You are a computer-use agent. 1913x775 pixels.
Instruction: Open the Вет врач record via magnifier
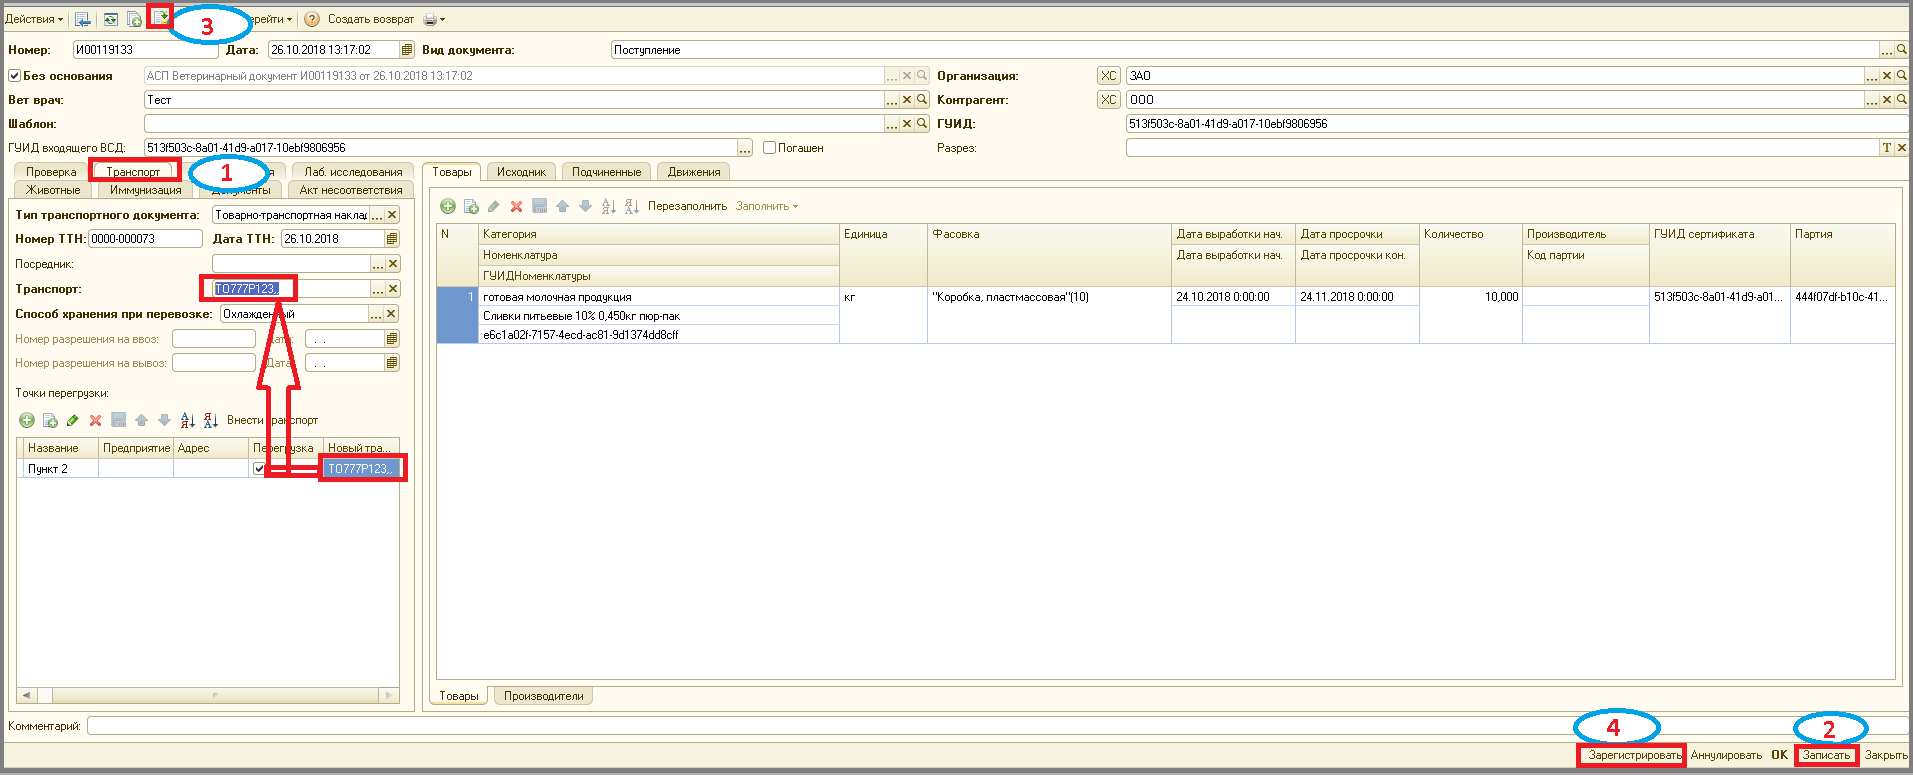click(922, 100)
